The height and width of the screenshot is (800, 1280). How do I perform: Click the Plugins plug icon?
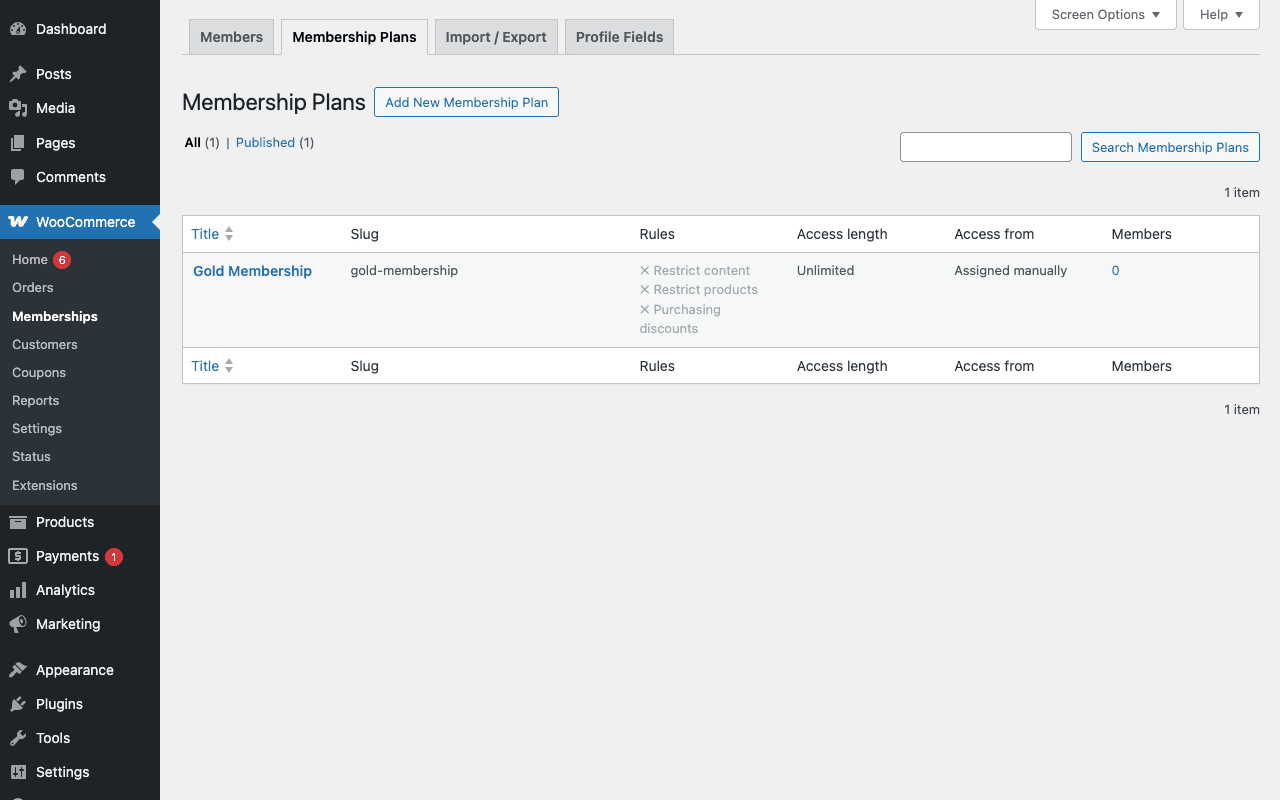point(18,704)
